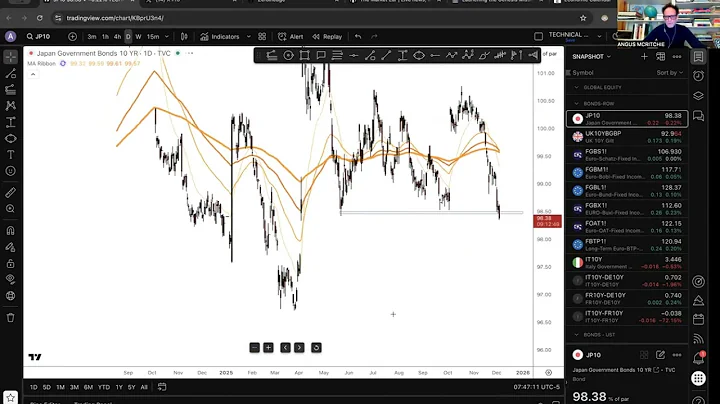This screenshot has width=720, height=404.
Task: Zoom in chart plus button
Action: 269,348
